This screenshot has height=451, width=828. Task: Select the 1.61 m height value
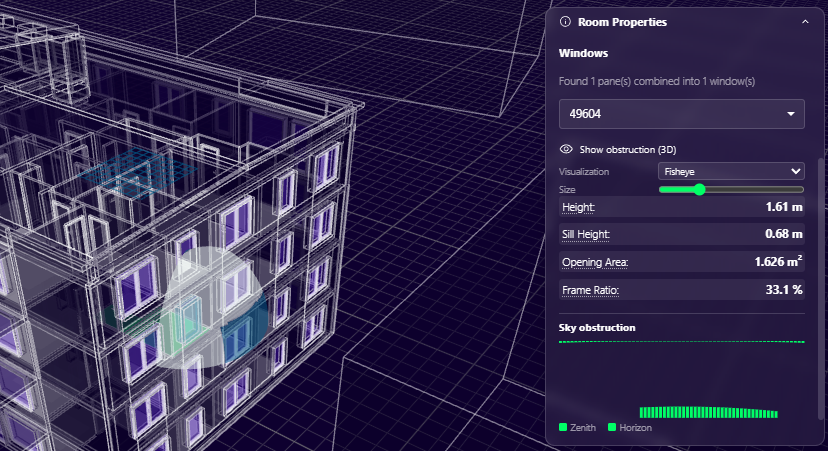click(x=784, y=207)
